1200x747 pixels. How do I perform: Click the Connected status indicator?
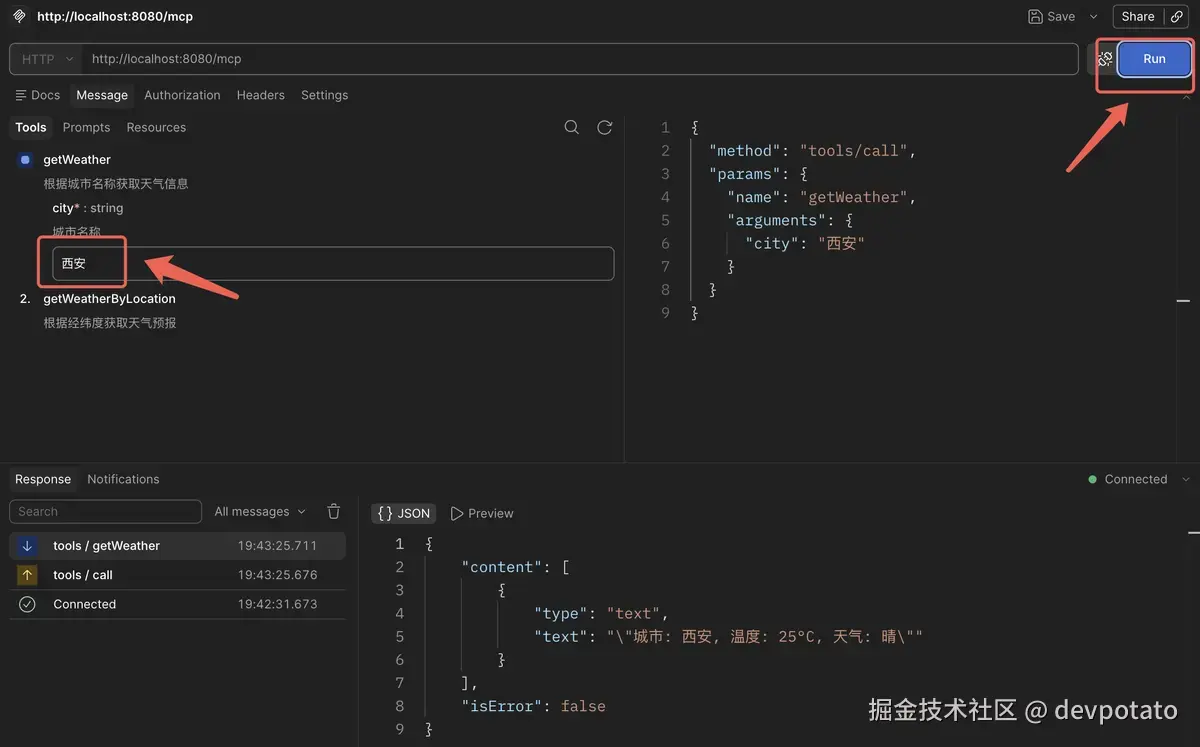point(1128,479)
